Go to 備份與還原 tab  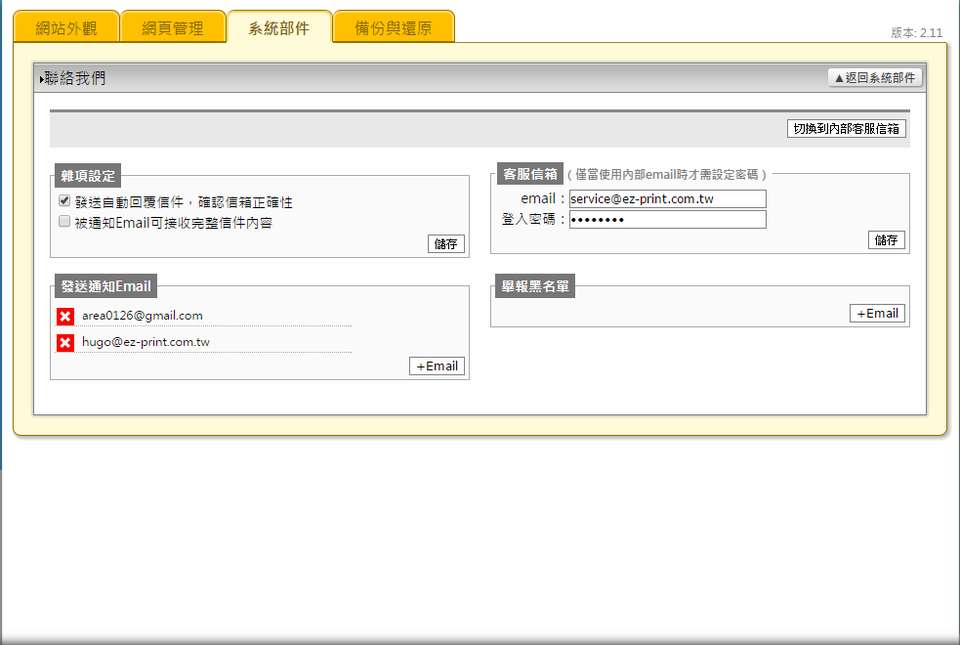[x=393, y=28]
